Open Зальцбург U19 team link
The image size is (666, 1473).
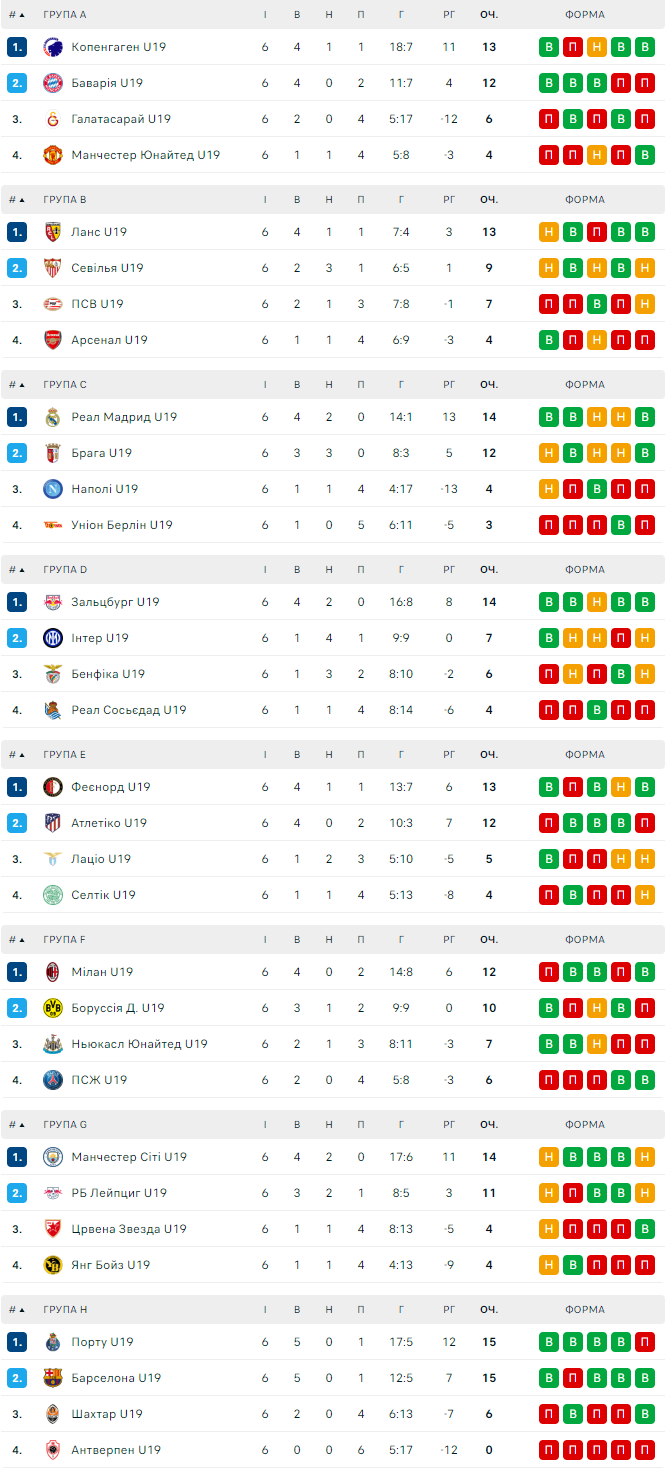(x=115, y=602)
